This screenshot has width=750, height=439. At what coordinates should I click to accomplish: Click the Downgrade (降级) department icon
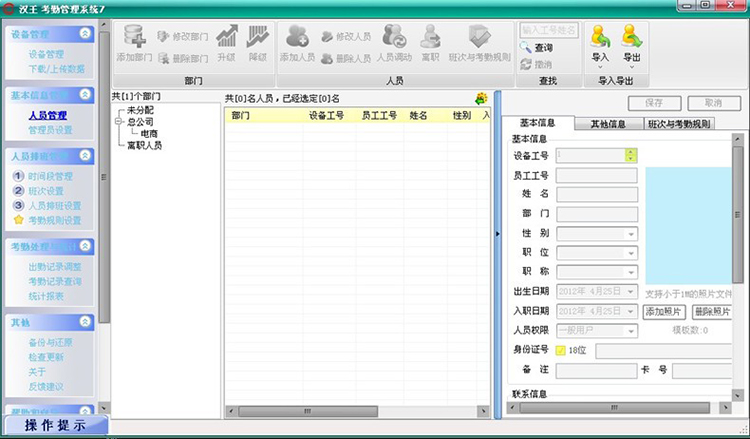(x=257, y=36)
